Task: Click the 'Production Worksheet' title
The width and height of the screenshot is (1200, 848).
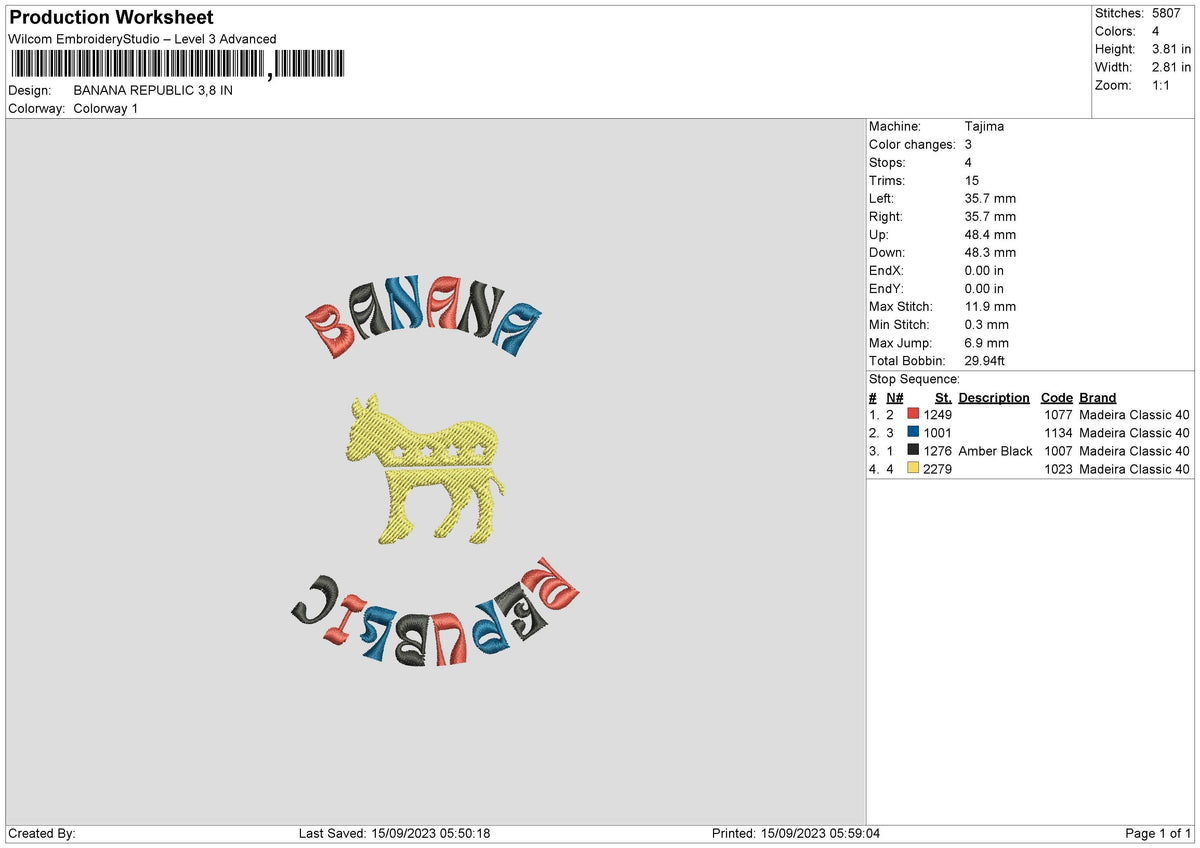Action: pos(111,17)
